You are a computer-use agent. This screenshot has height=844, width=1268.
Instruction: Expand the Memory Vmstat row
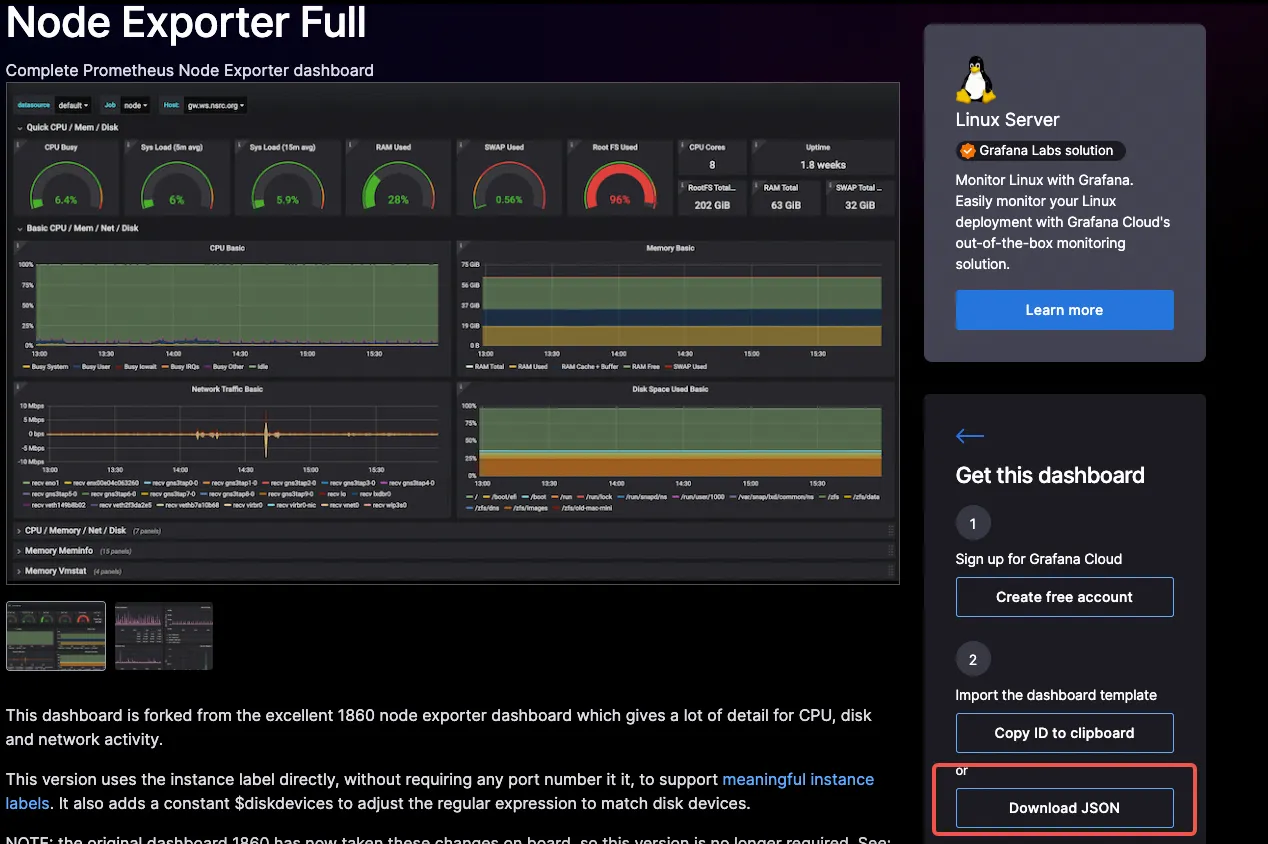pyautogui.click(x=55, y=571)
